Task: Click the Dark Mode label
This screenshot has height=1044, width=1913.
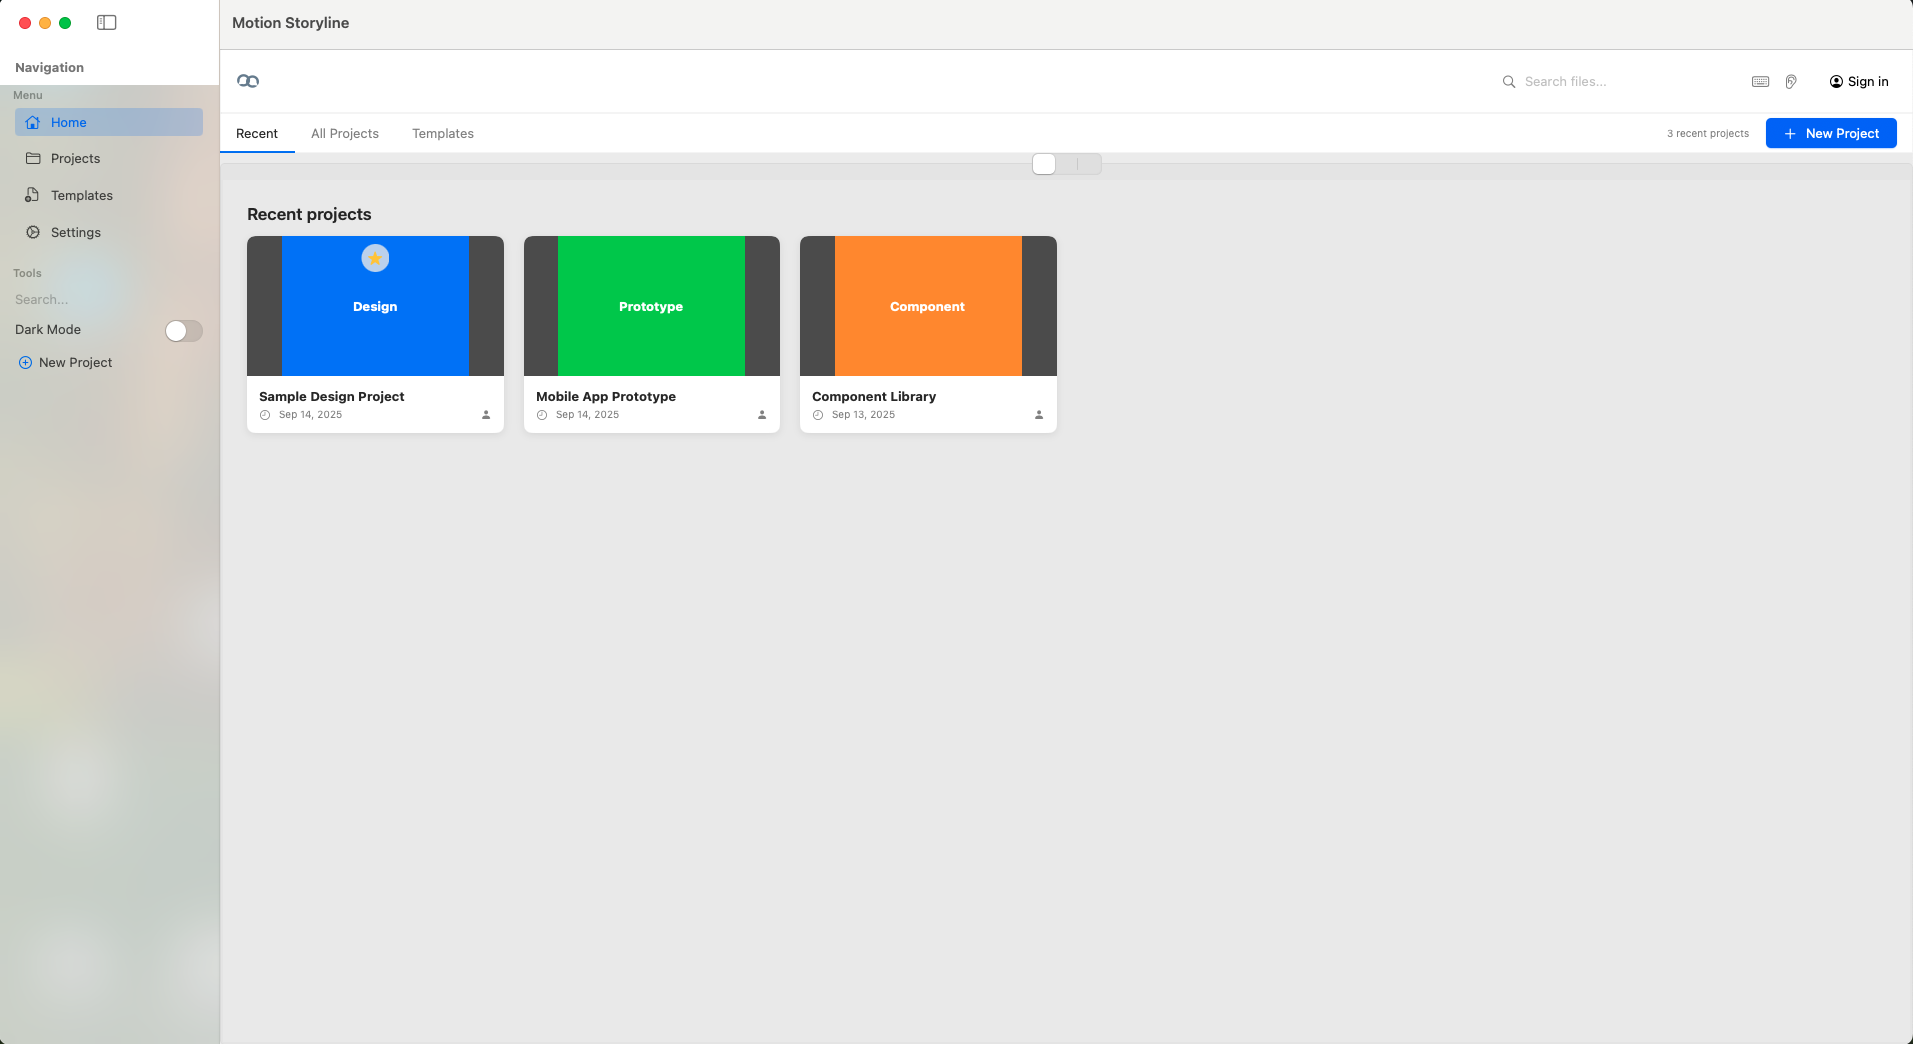Action: click(x=48, y=330)
